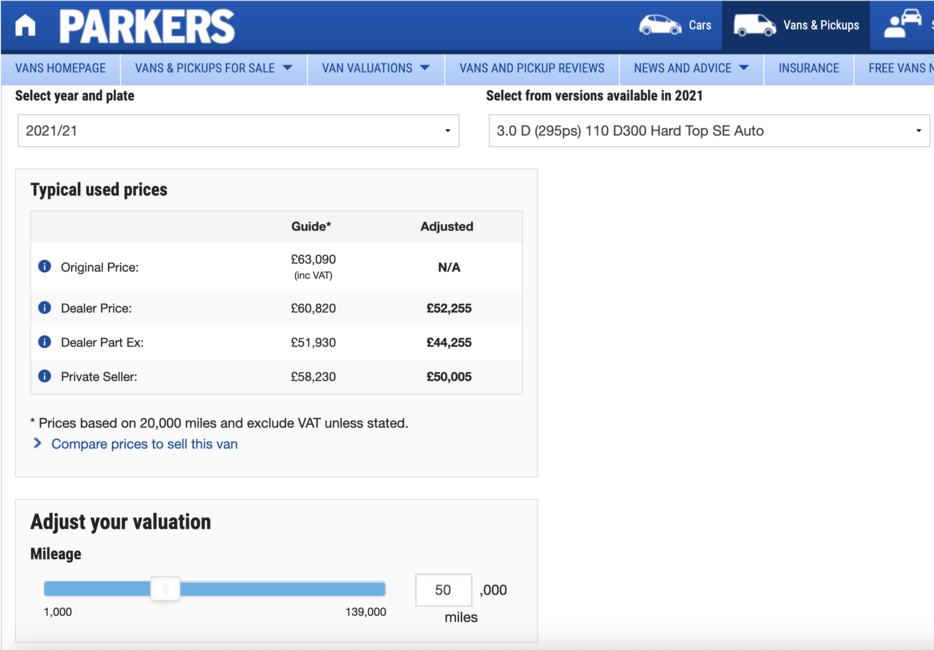This screenshot has width=934, height=650.
Task: Click the prices based on 20,000 miles note
Action: [219, 423]
